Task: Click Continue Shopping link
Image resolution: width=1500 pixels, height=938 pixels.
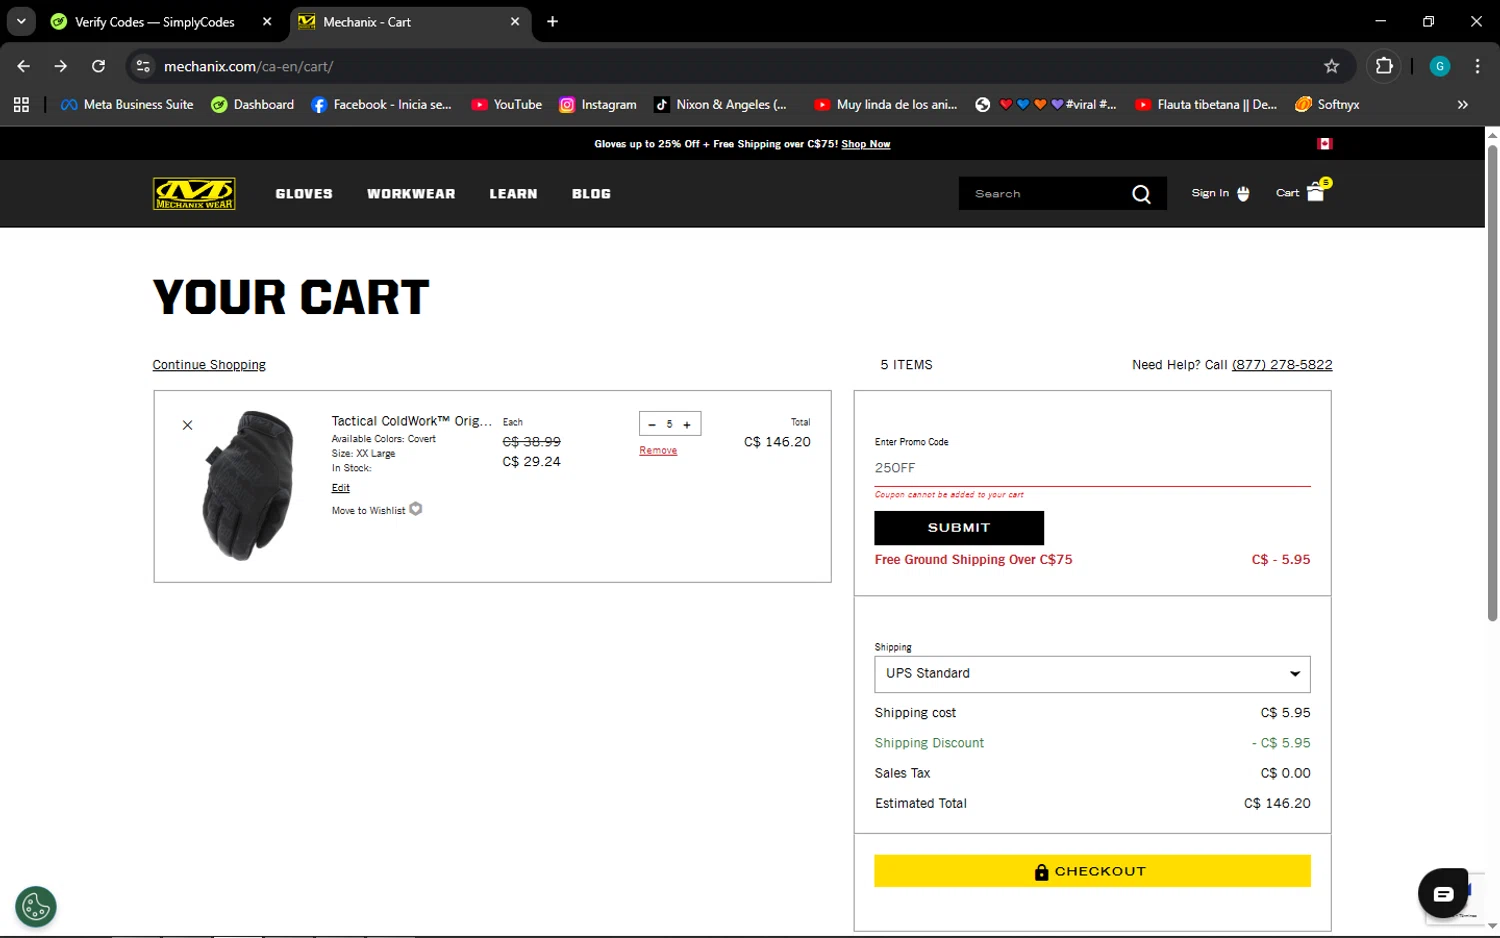Action: tap(209, 365)
